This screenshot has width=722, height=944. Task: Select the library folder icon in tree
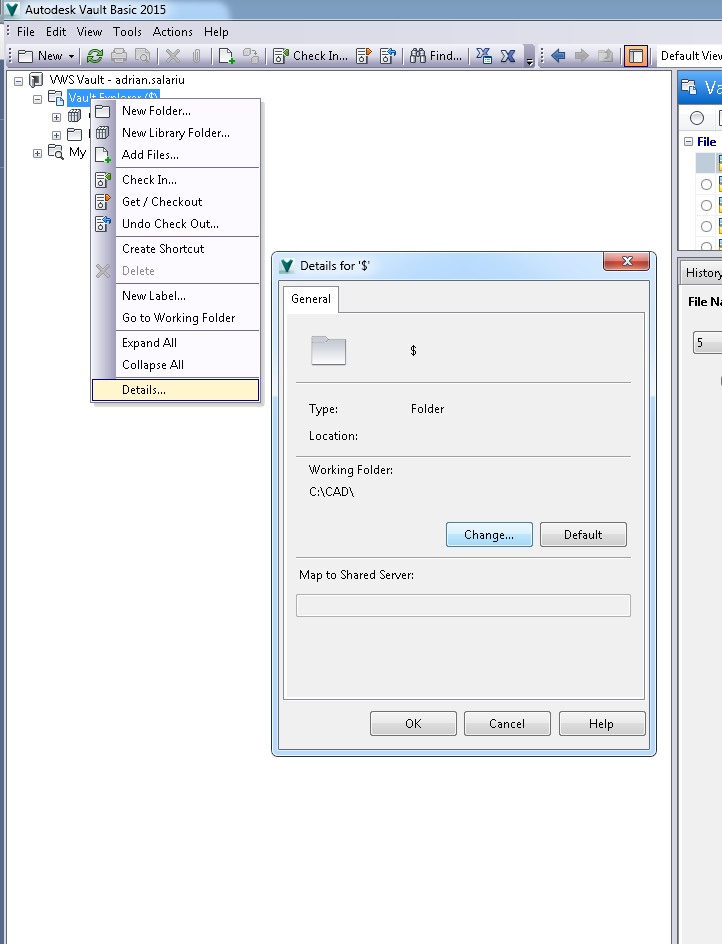tap(75, 116)
